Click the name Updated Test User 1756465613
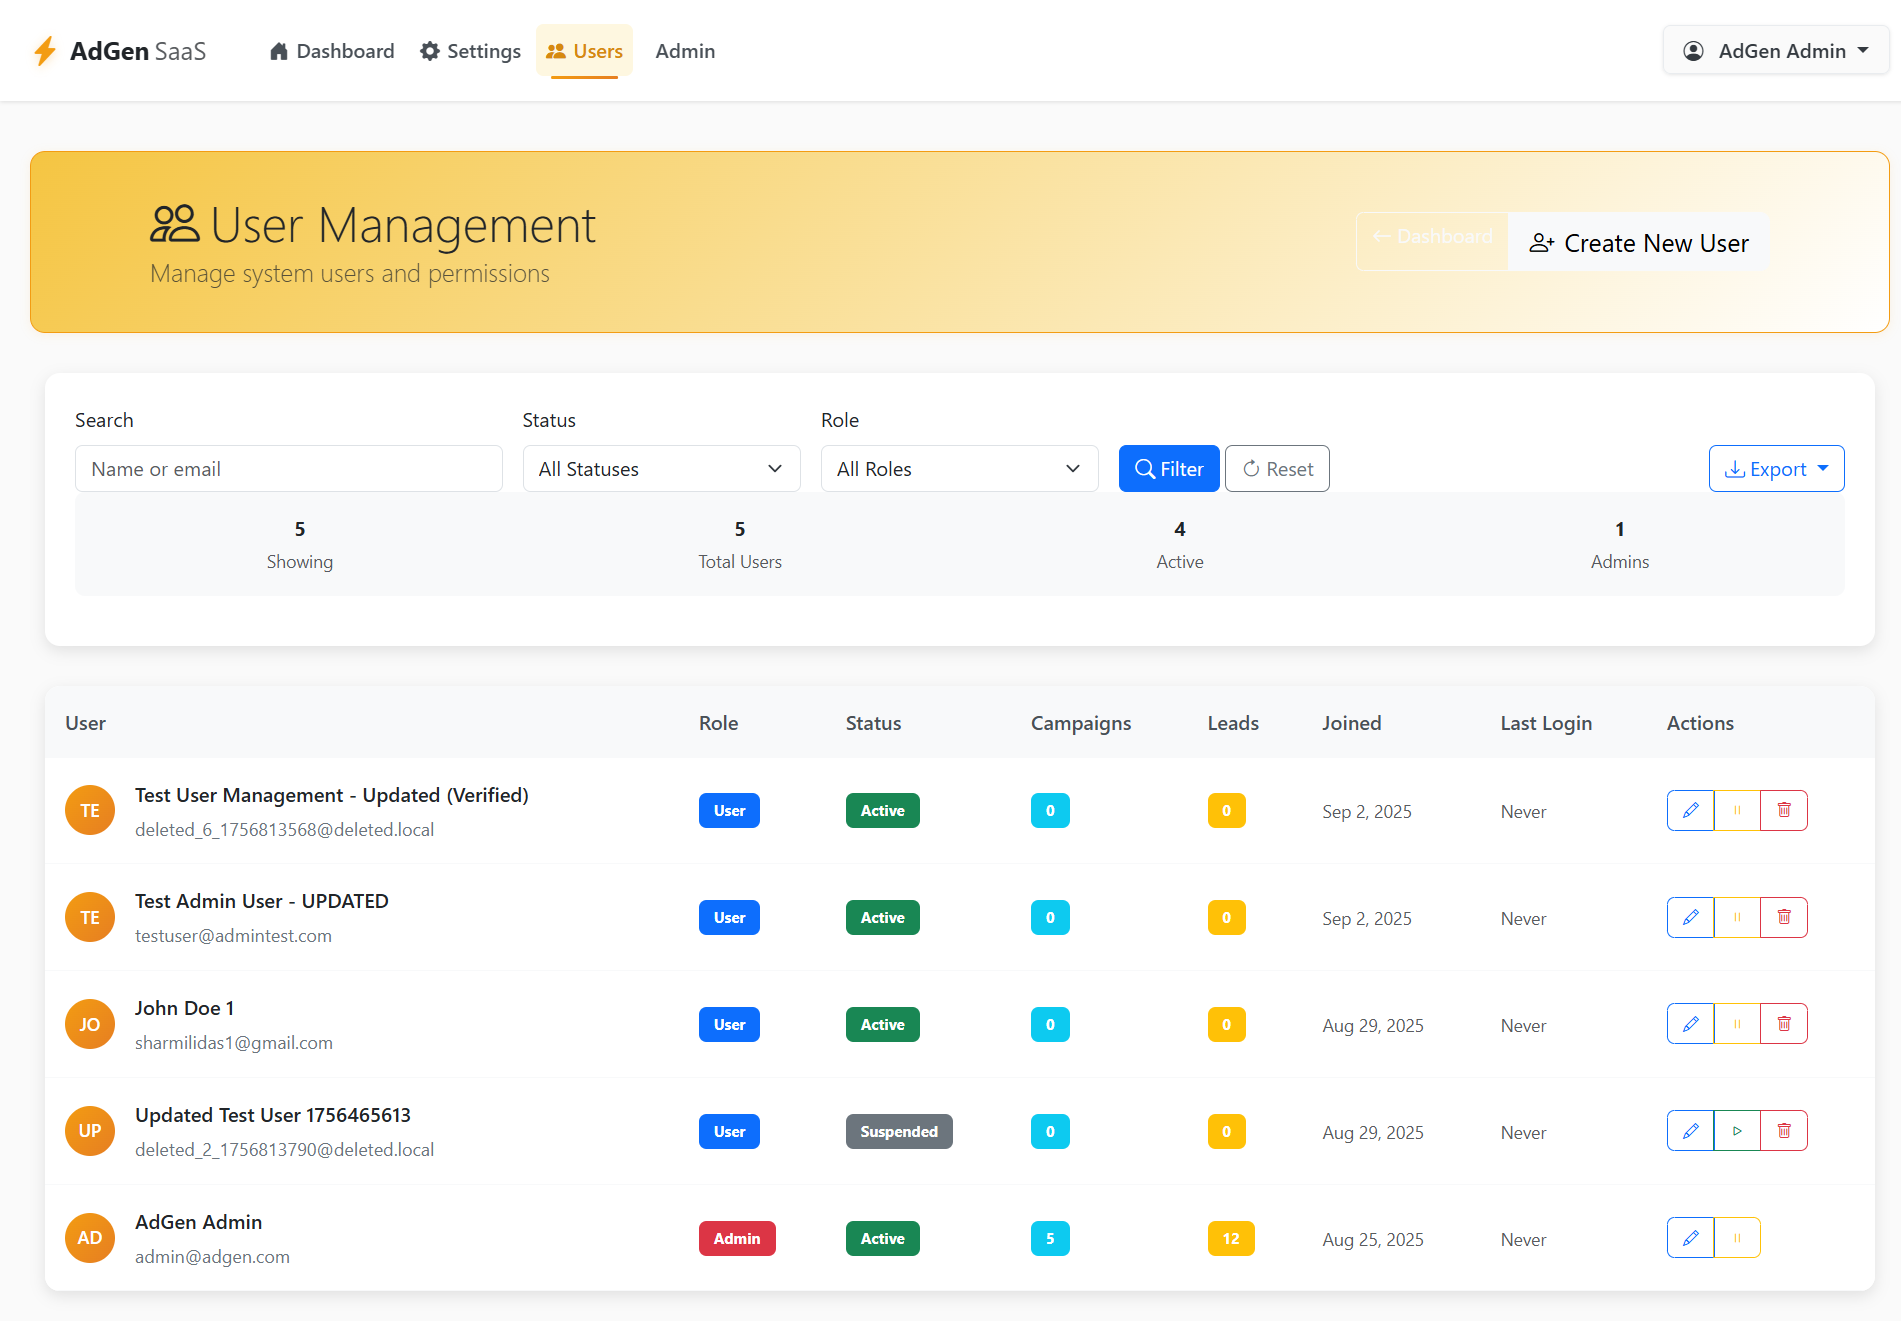1901x1321 pixels. point(273,1115)
